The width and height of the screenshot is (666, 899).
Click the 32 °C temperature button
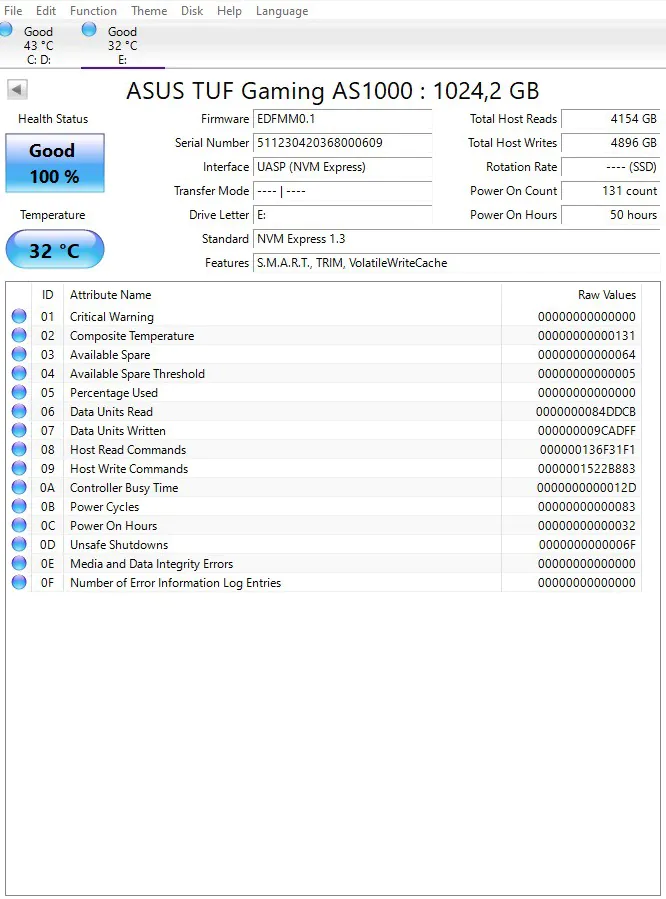tap(55, 249)
